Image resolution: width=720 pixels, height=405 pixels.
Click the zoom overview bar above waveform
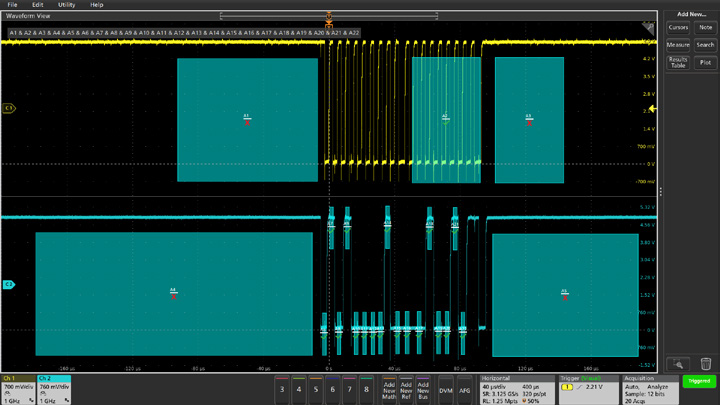[x=329, y=15]
